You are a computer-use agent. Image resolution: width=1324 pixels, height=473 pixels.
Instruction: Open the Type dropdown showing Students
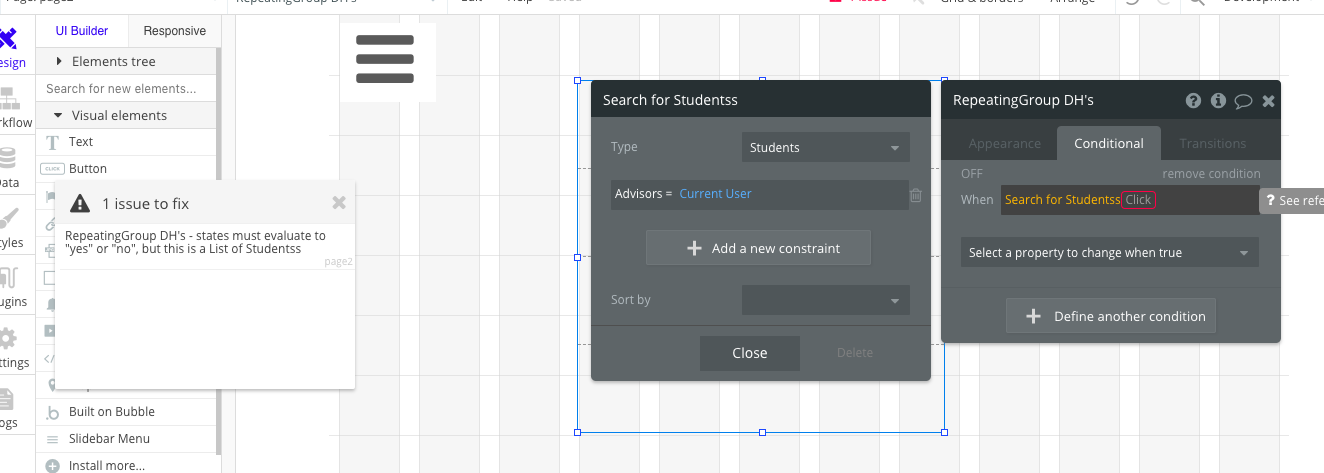[x=826, y=148]
